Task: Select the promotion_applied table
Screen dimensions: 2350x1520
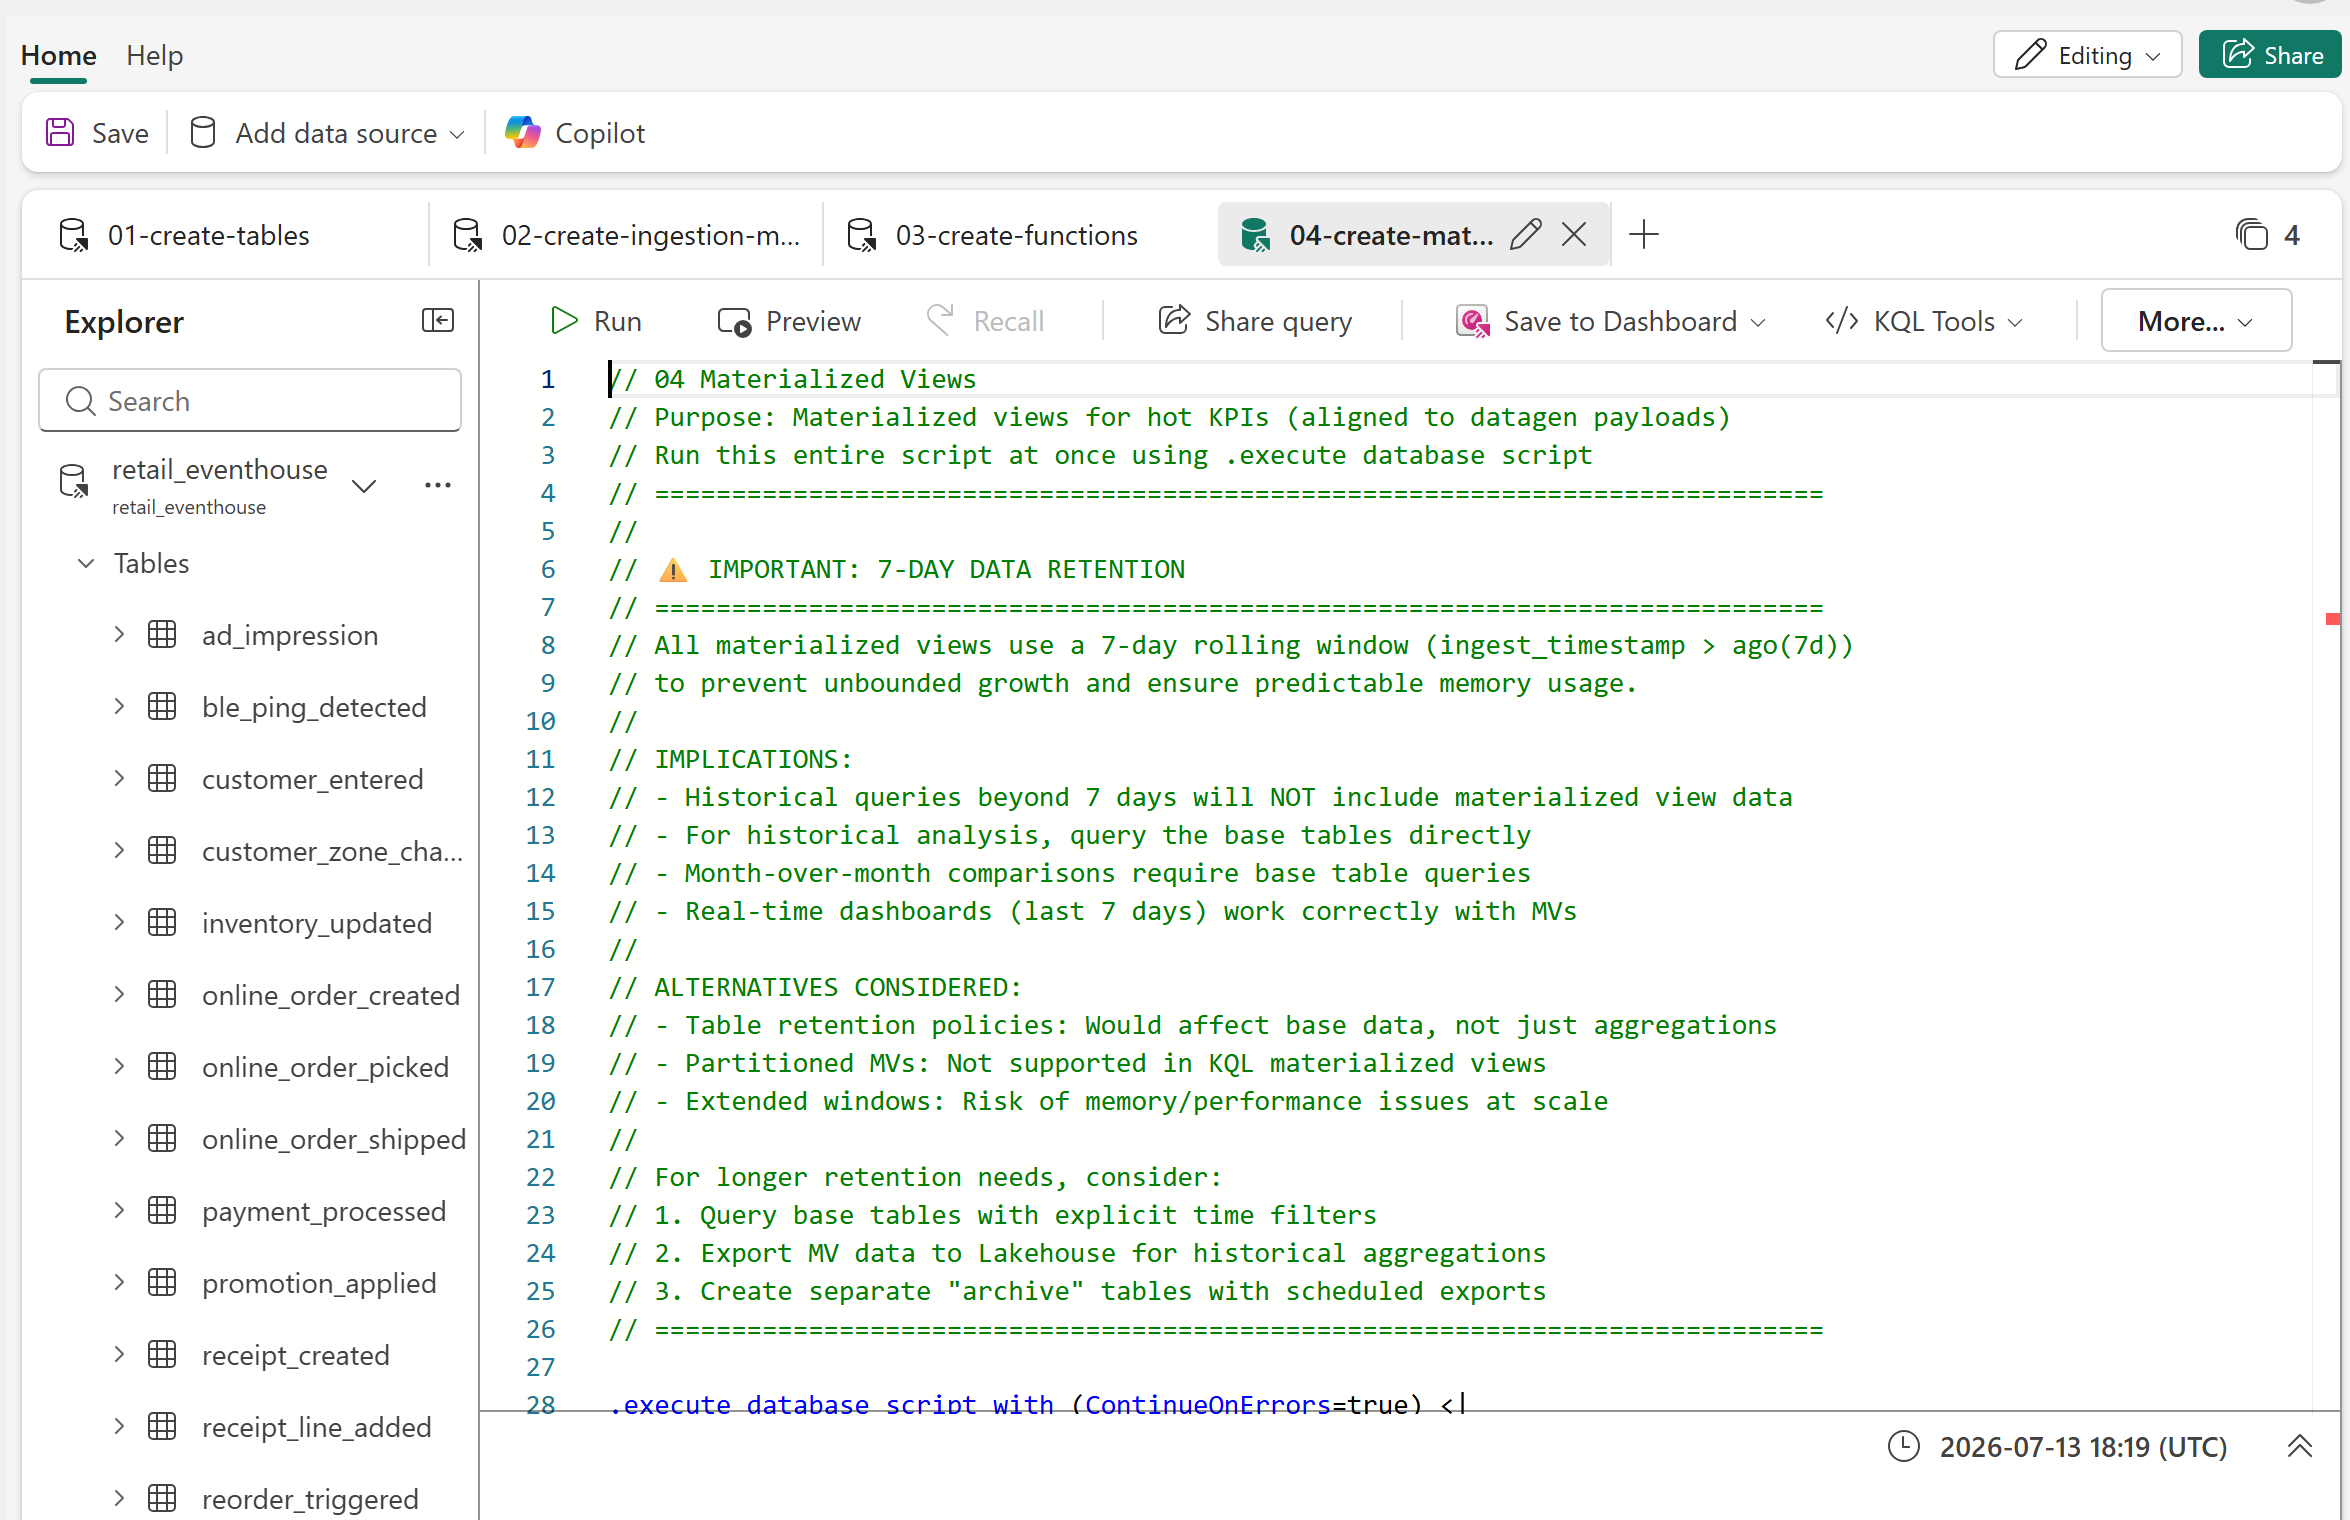Action: click(319, 1283)
